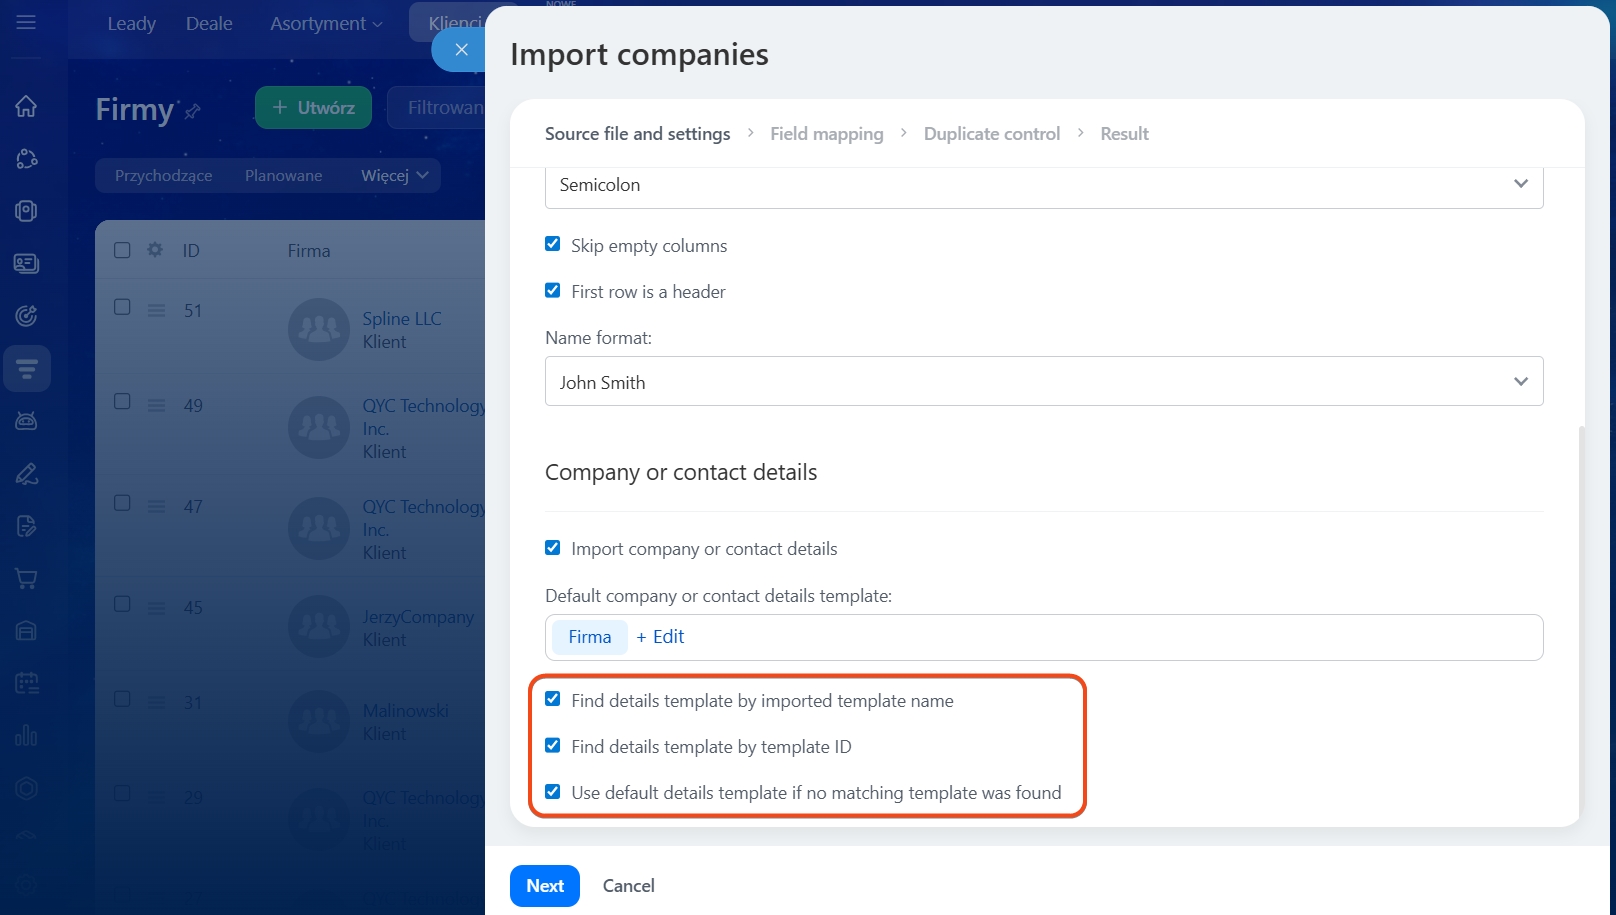Click the import dialog vertical scrollbar
The height and width of the screenshot is (915, 1616).
pos(1581,620)
